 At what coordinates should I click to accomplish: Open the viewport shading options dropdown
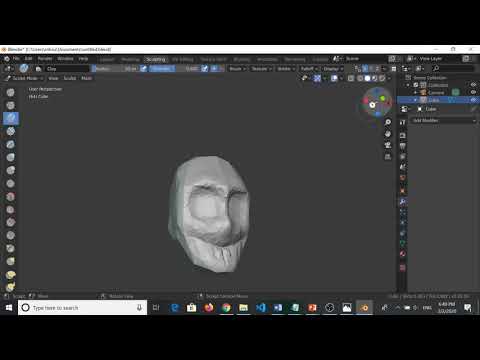389,78
